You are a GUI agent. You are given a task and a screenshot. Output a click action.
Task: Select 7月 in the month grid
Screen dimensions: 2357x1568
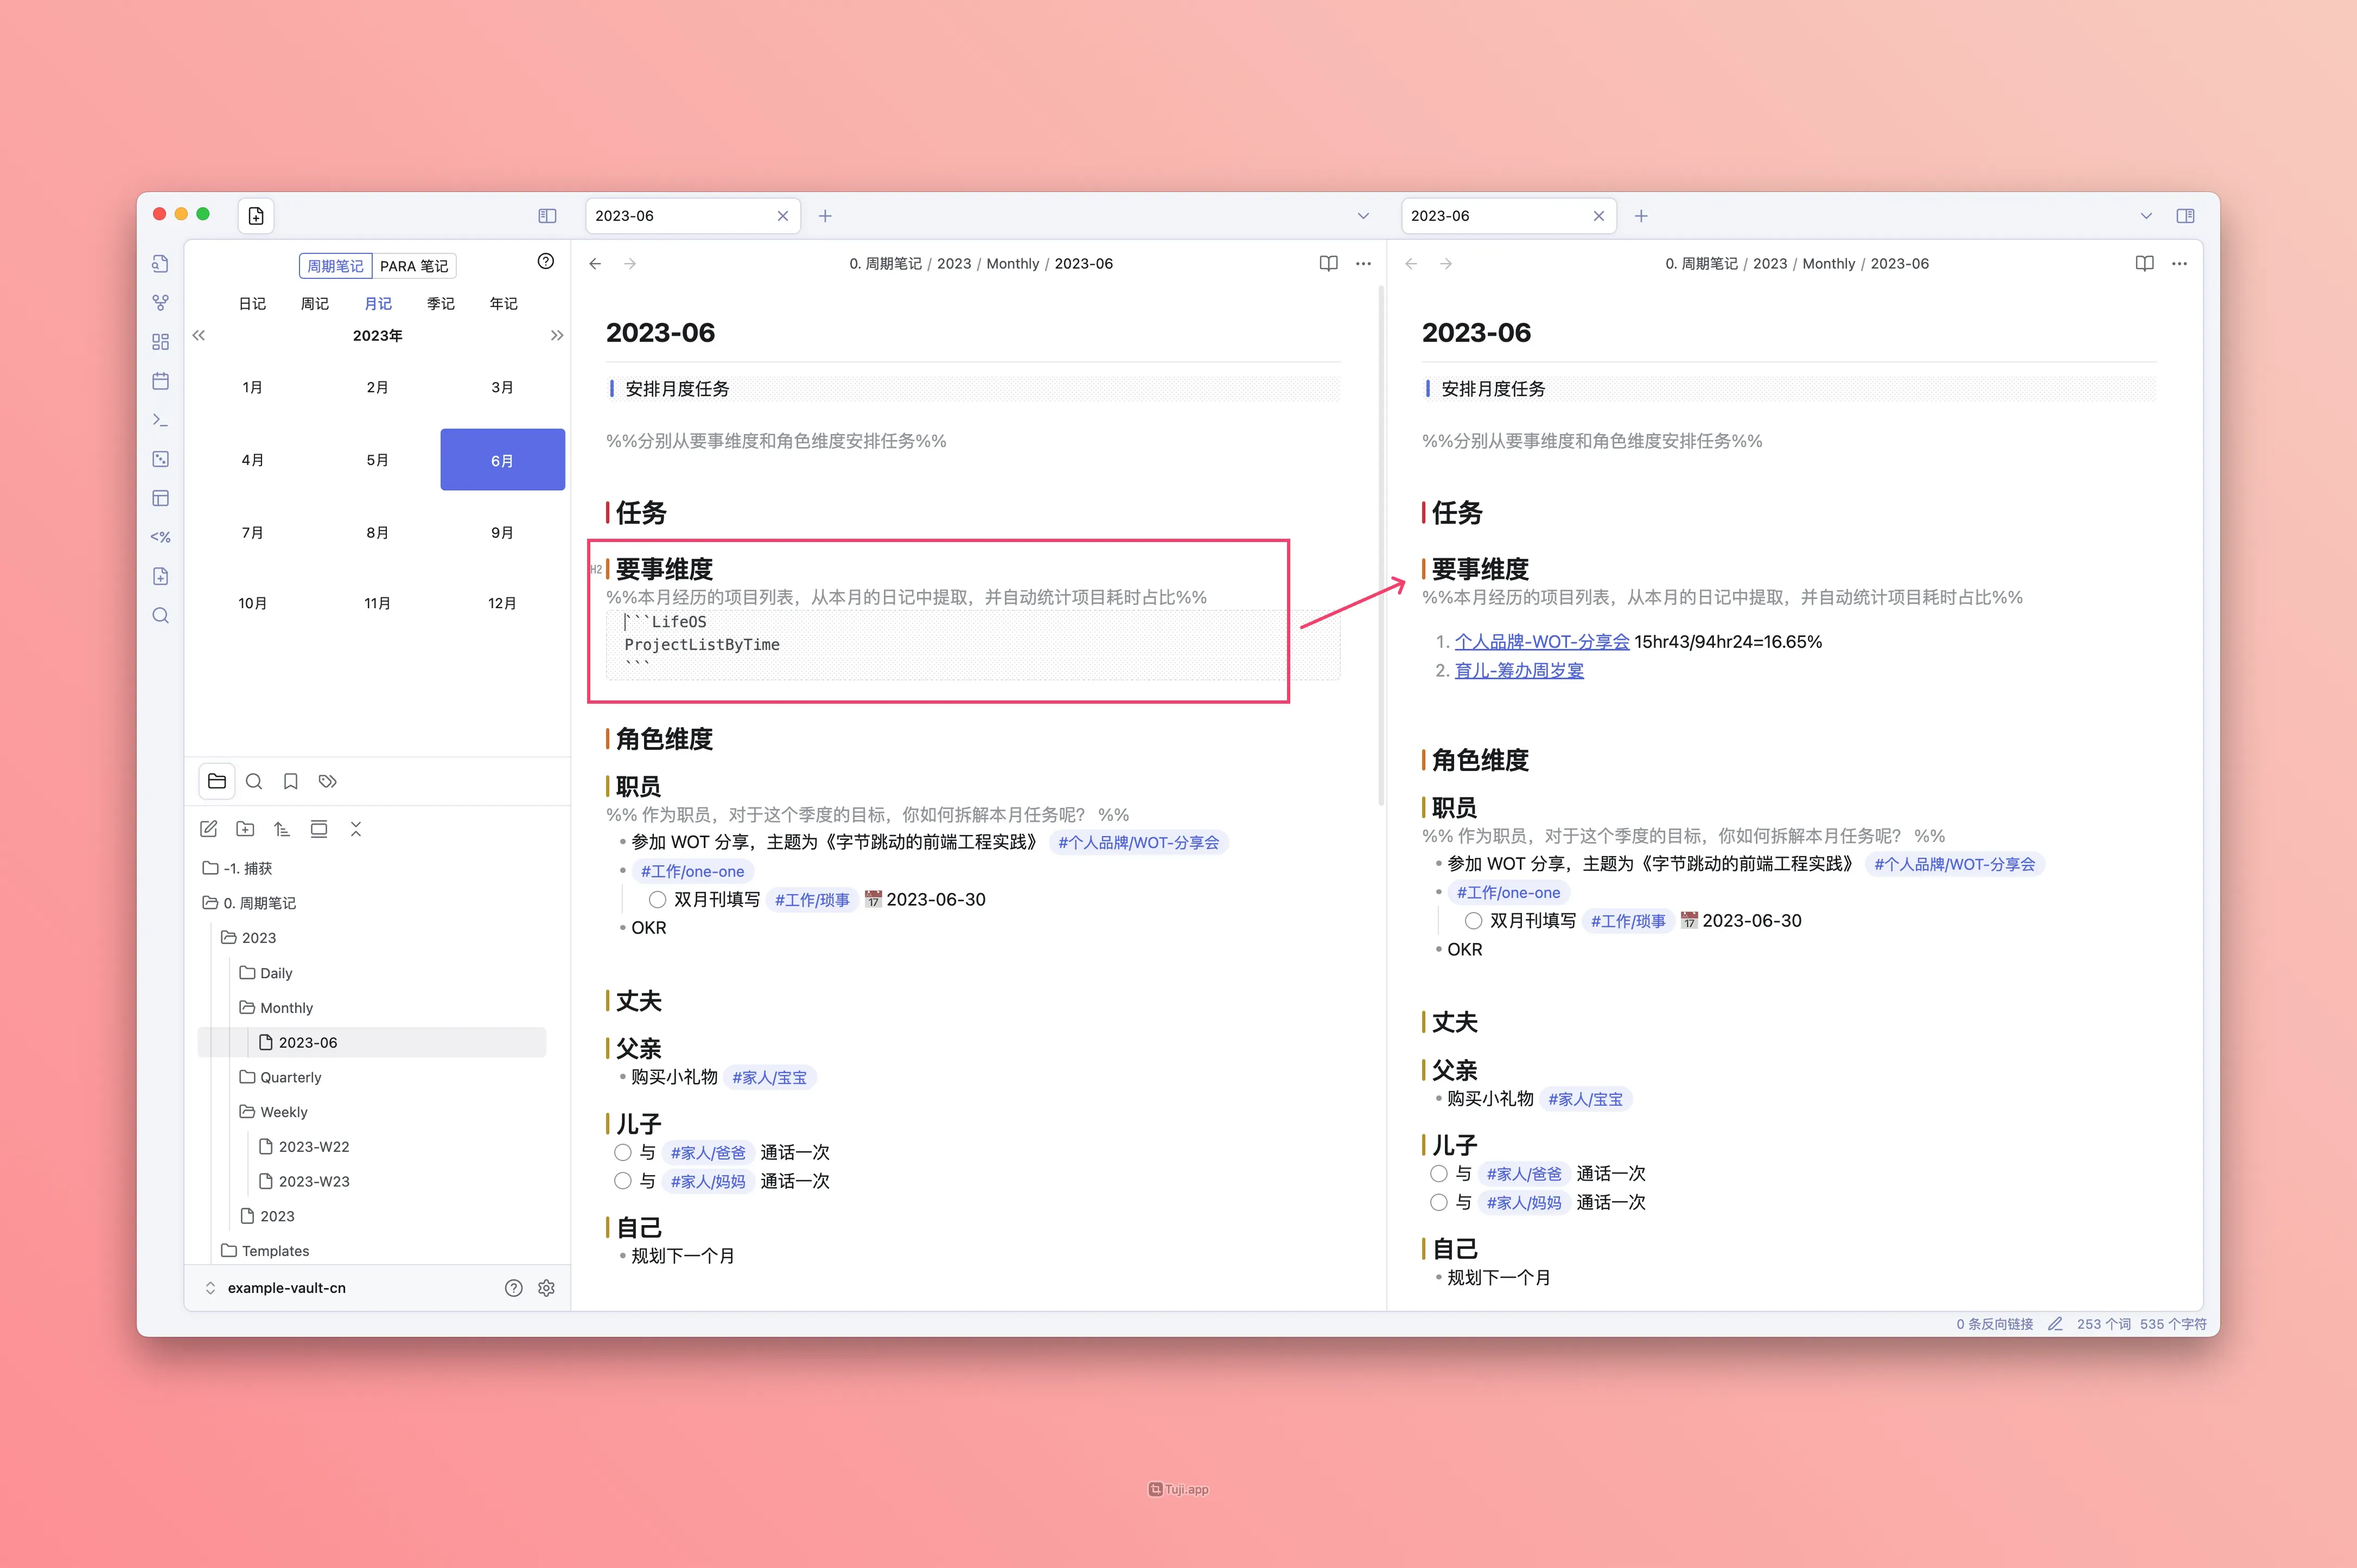coord(252,533)
